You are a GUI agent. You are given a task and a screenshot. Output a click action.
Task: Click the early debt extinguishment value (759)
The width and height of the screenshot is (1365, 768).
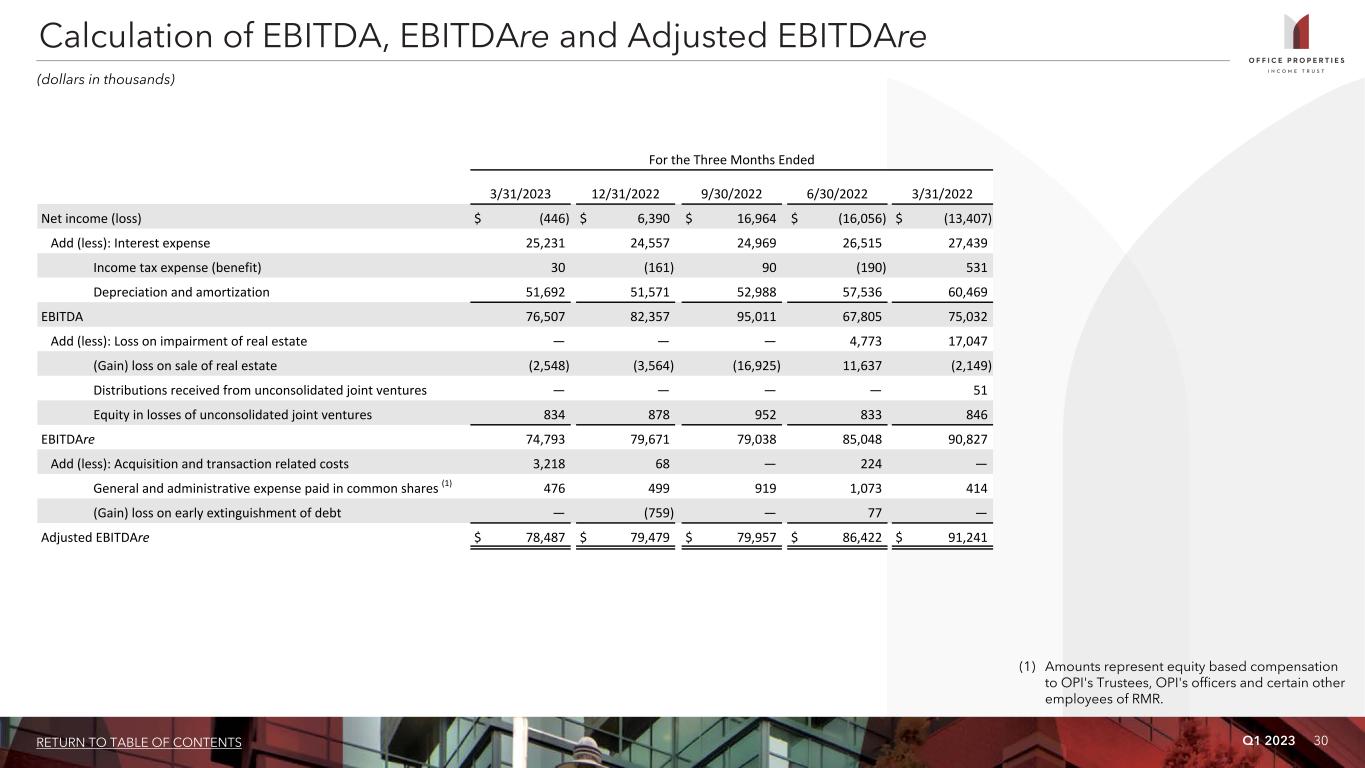click(657, 512)
